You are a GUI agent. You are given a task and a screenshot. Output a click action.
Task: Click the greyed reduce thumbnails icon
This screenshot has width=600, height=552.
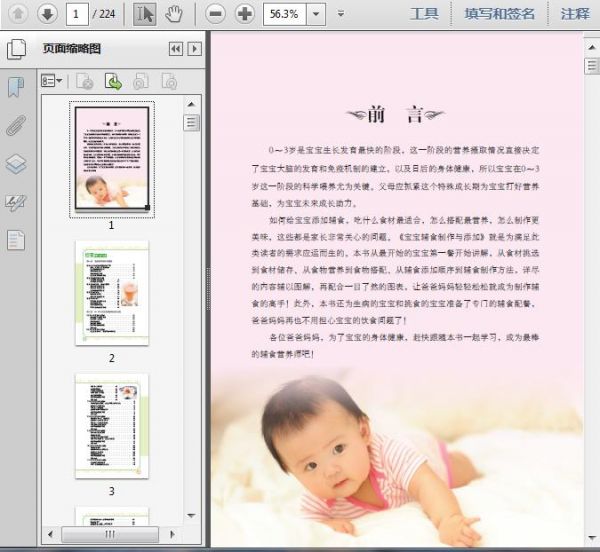coord(141,81)
